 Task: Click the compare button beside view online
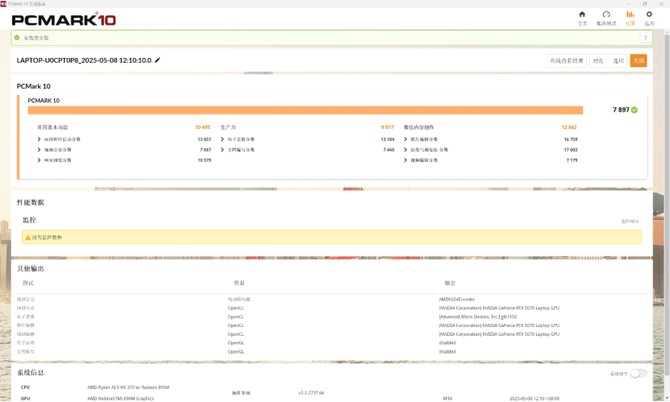[598, 61]
